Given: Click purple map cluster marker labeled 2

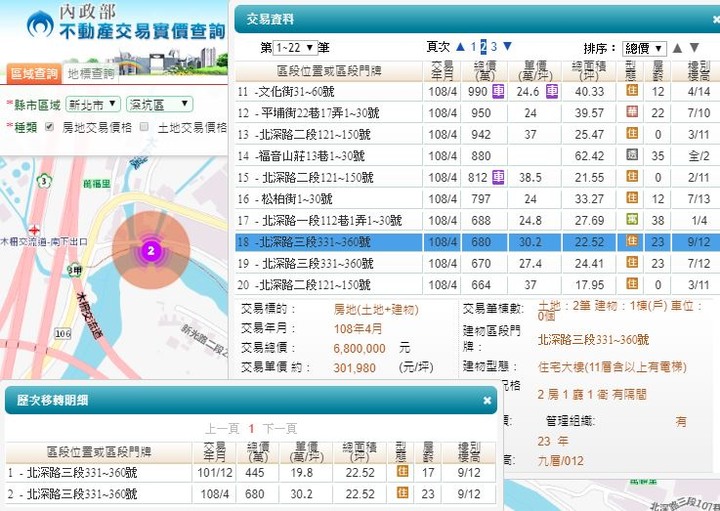Looking at the screenshot, I should pyautogui.click(x=151, y=251).
